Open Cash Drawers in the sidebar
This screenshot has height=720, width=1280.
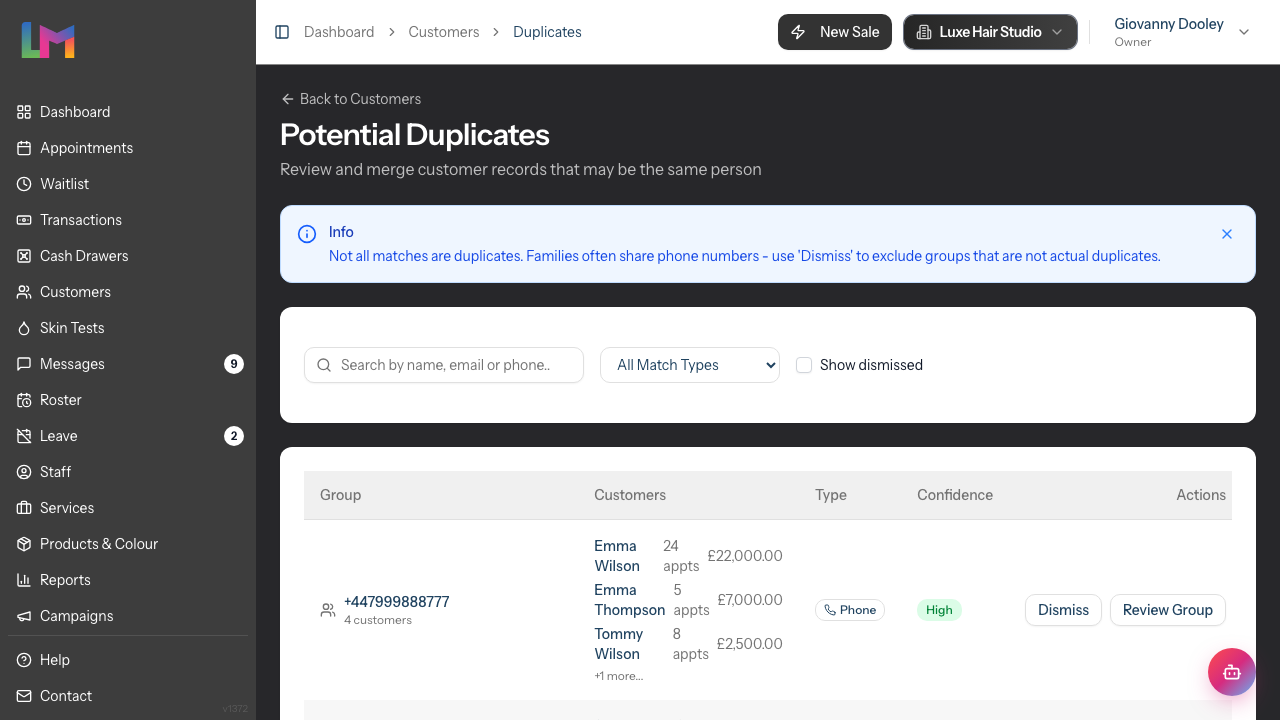pyautogui.click(x=84, y=256)
